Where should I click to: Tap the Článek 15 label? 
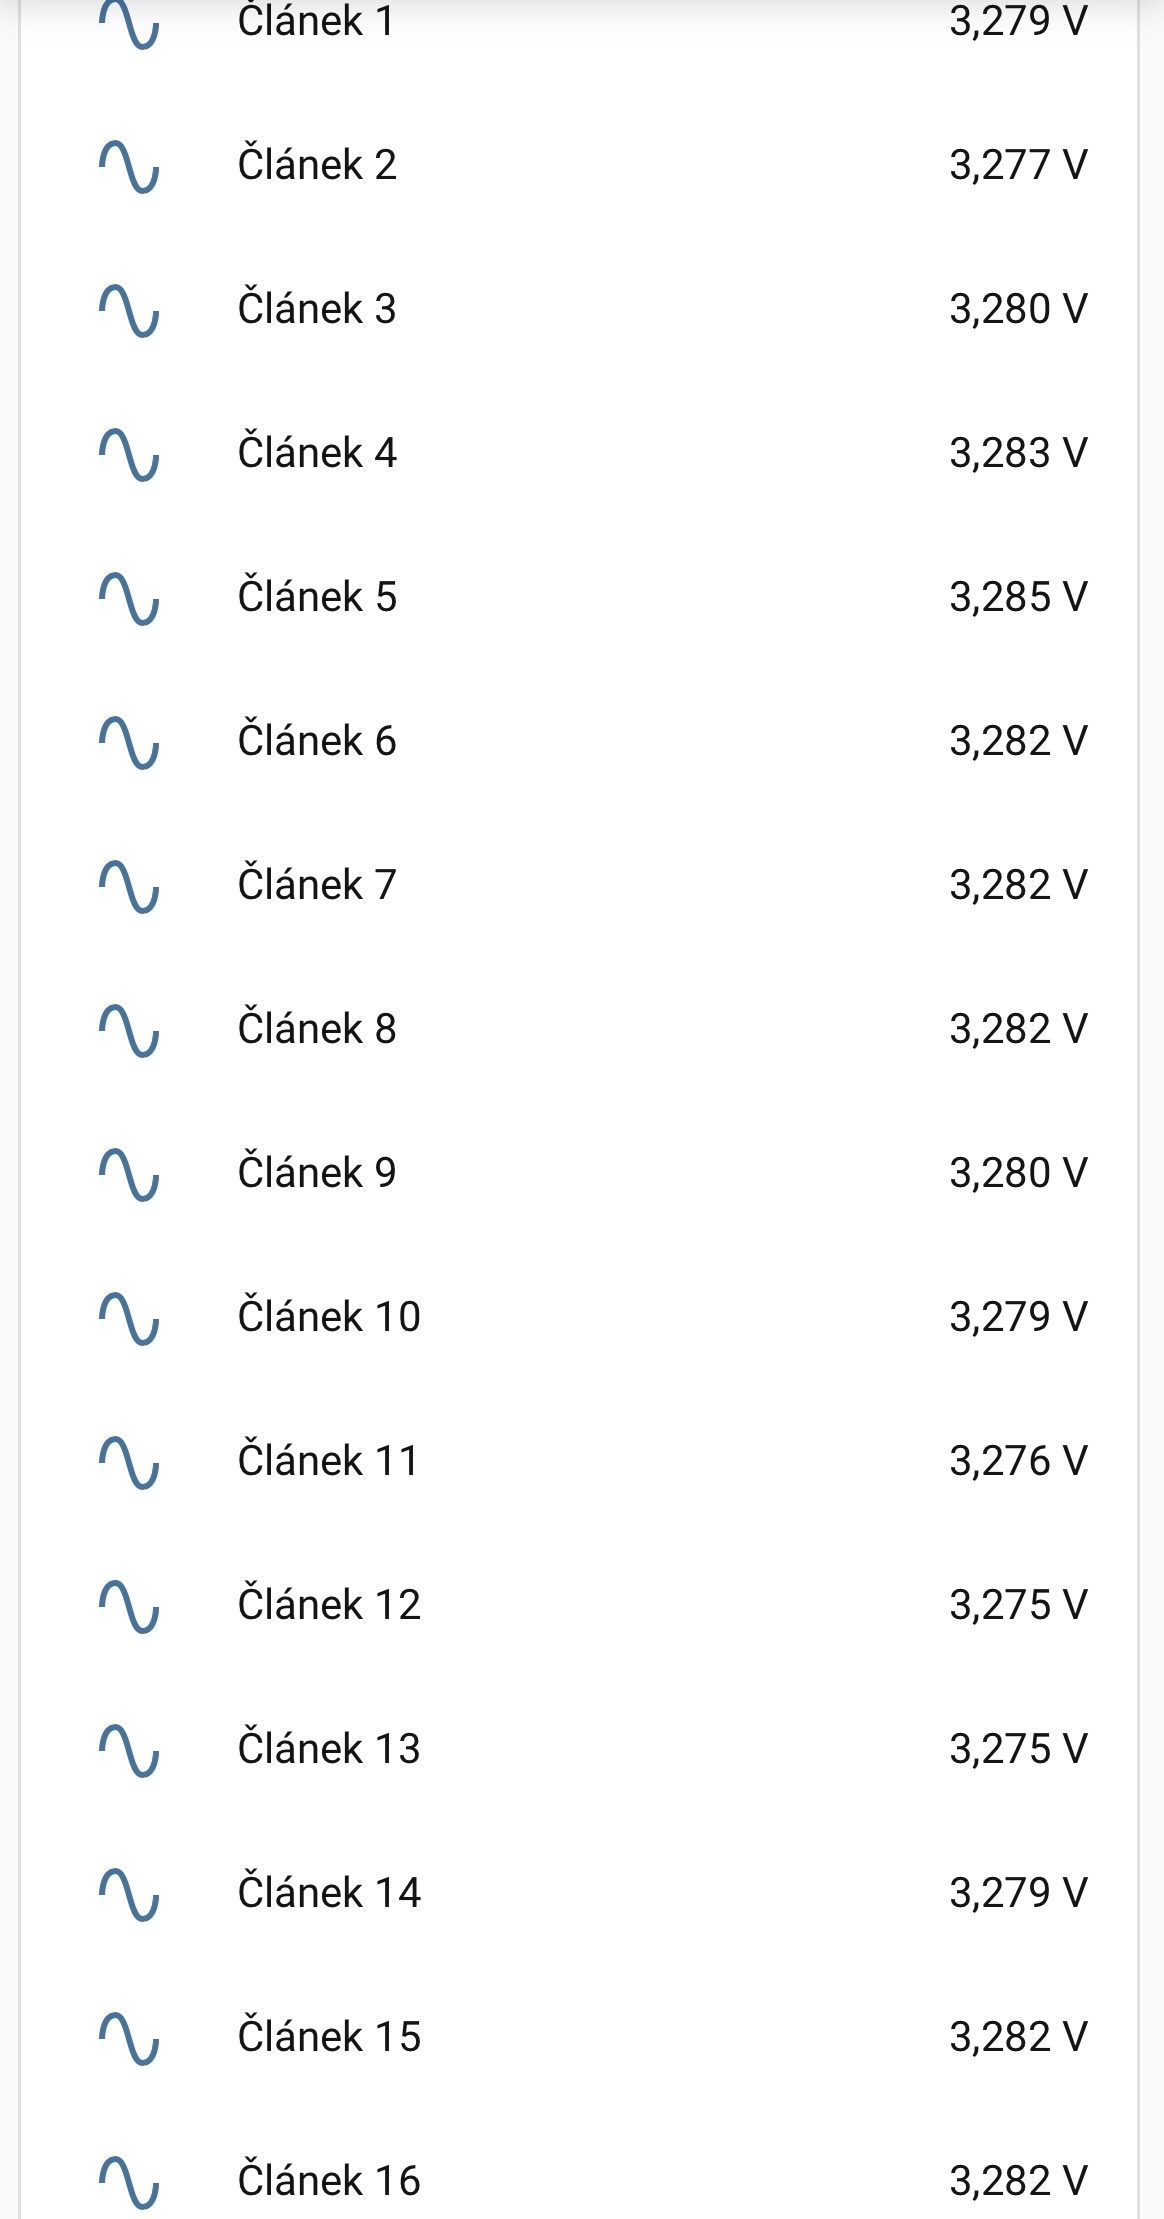(x=329, y=2037)
